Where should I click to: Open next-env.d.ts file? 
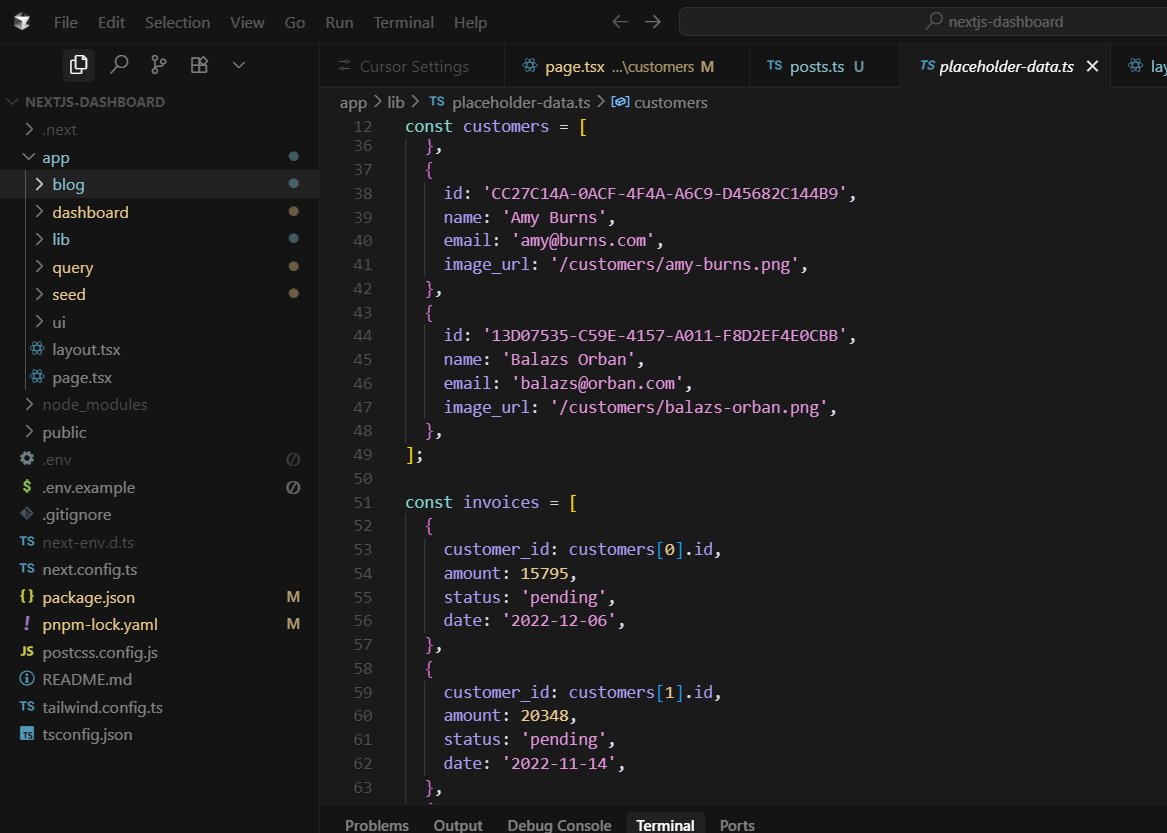coord(159,542)
